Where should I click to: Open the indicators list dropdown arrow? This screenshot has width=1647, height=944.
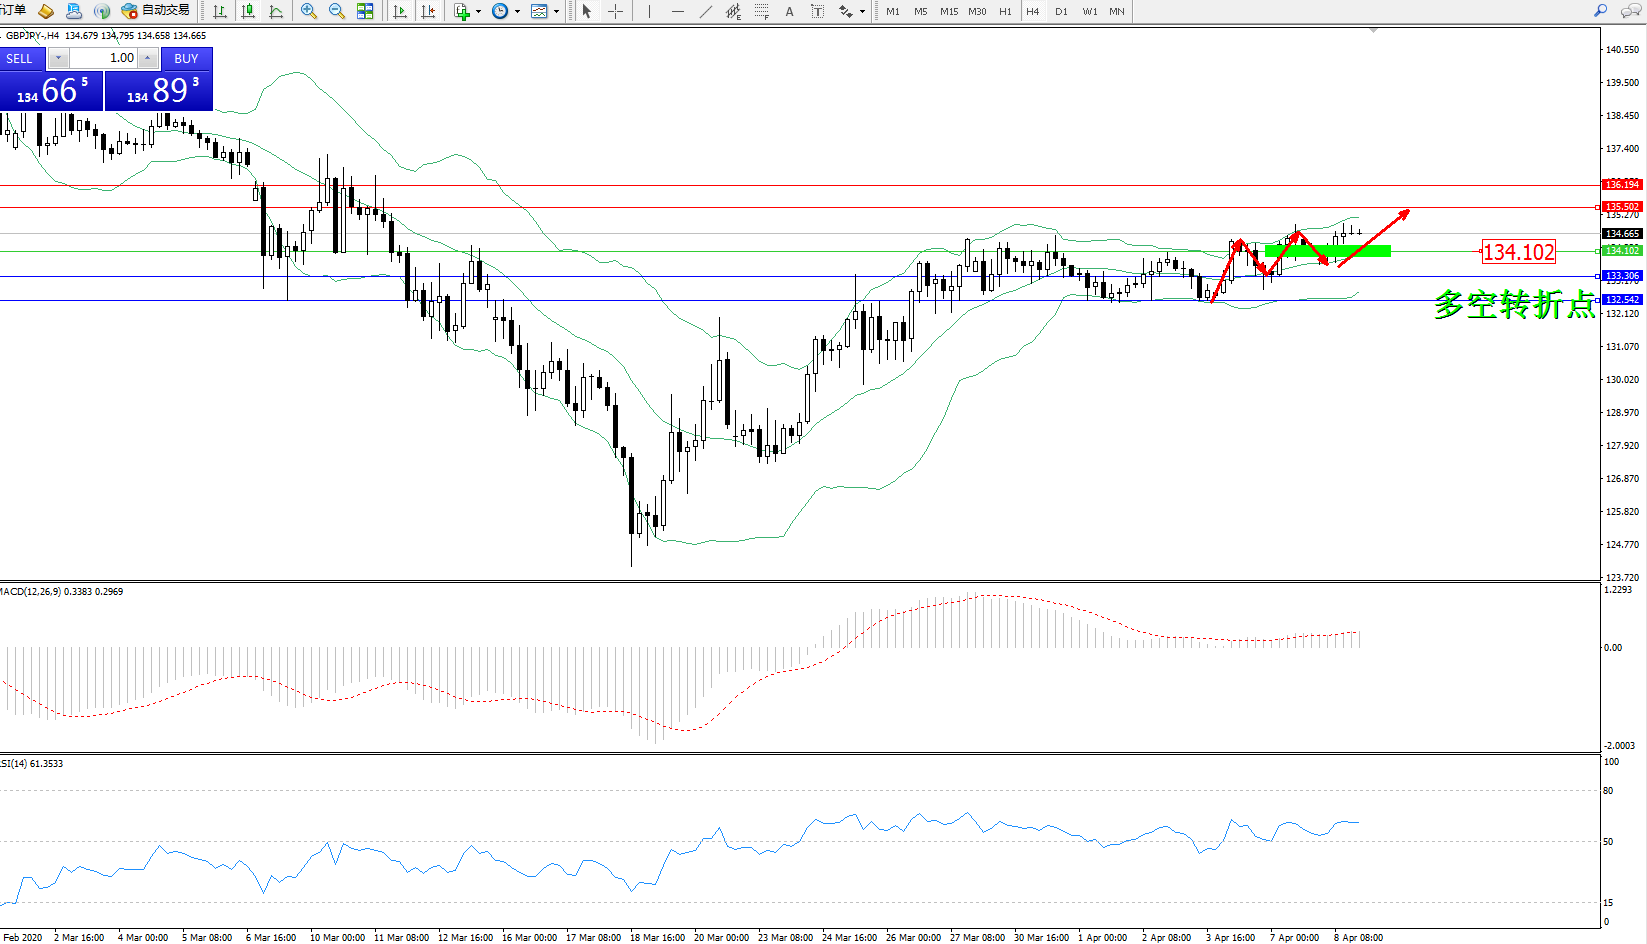point(478,12)
